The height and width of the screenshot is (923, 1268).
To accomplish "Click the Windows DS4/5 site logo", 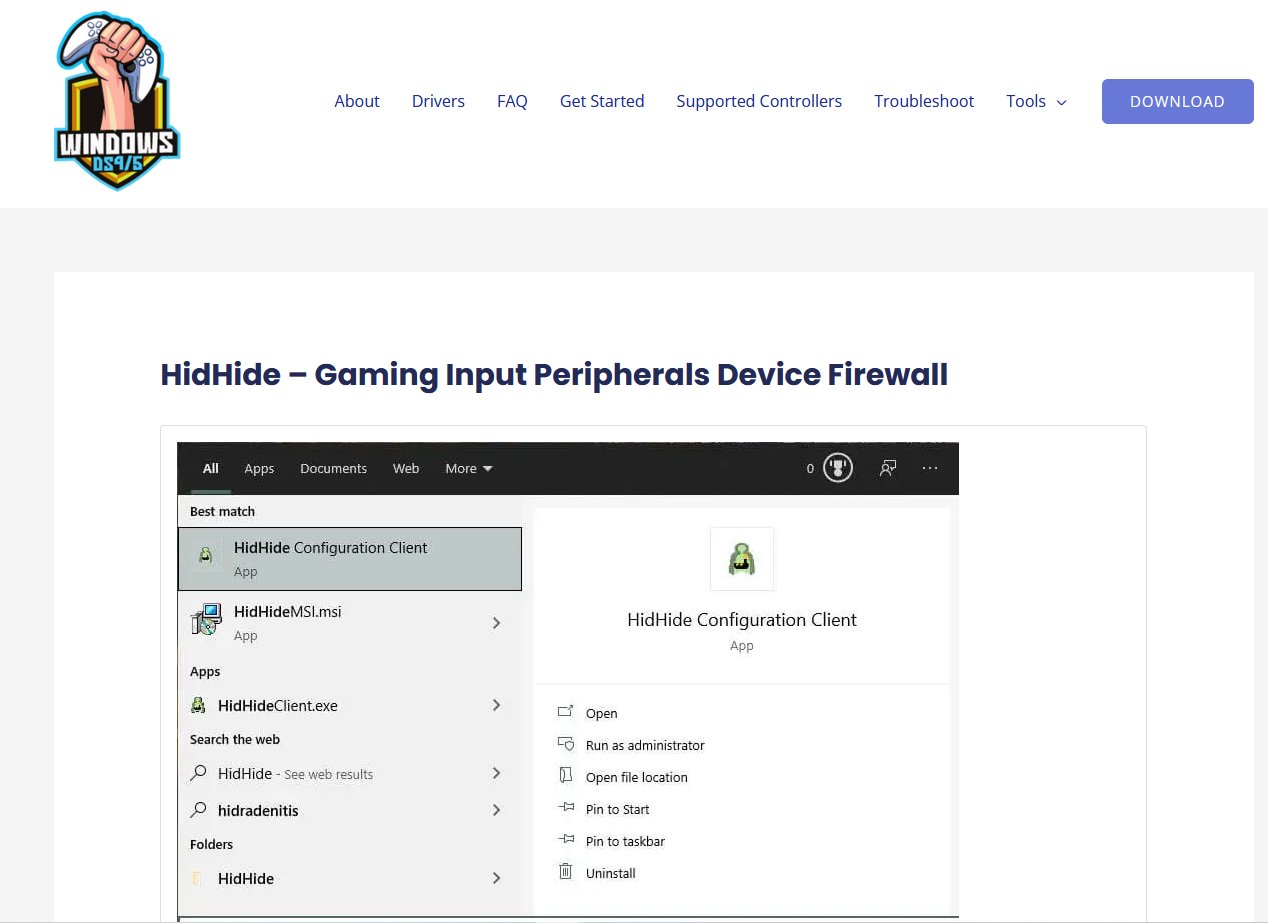I will click(117, 101).
